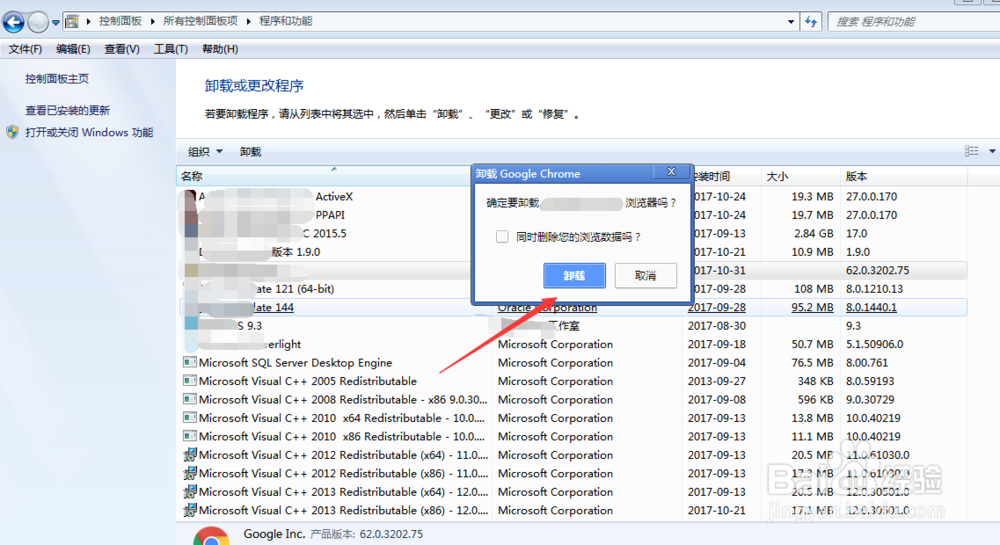The height and width of the screenshot is (545, 1000).
Task: Click the 348 KB size cell
Action: click(816, 381)
